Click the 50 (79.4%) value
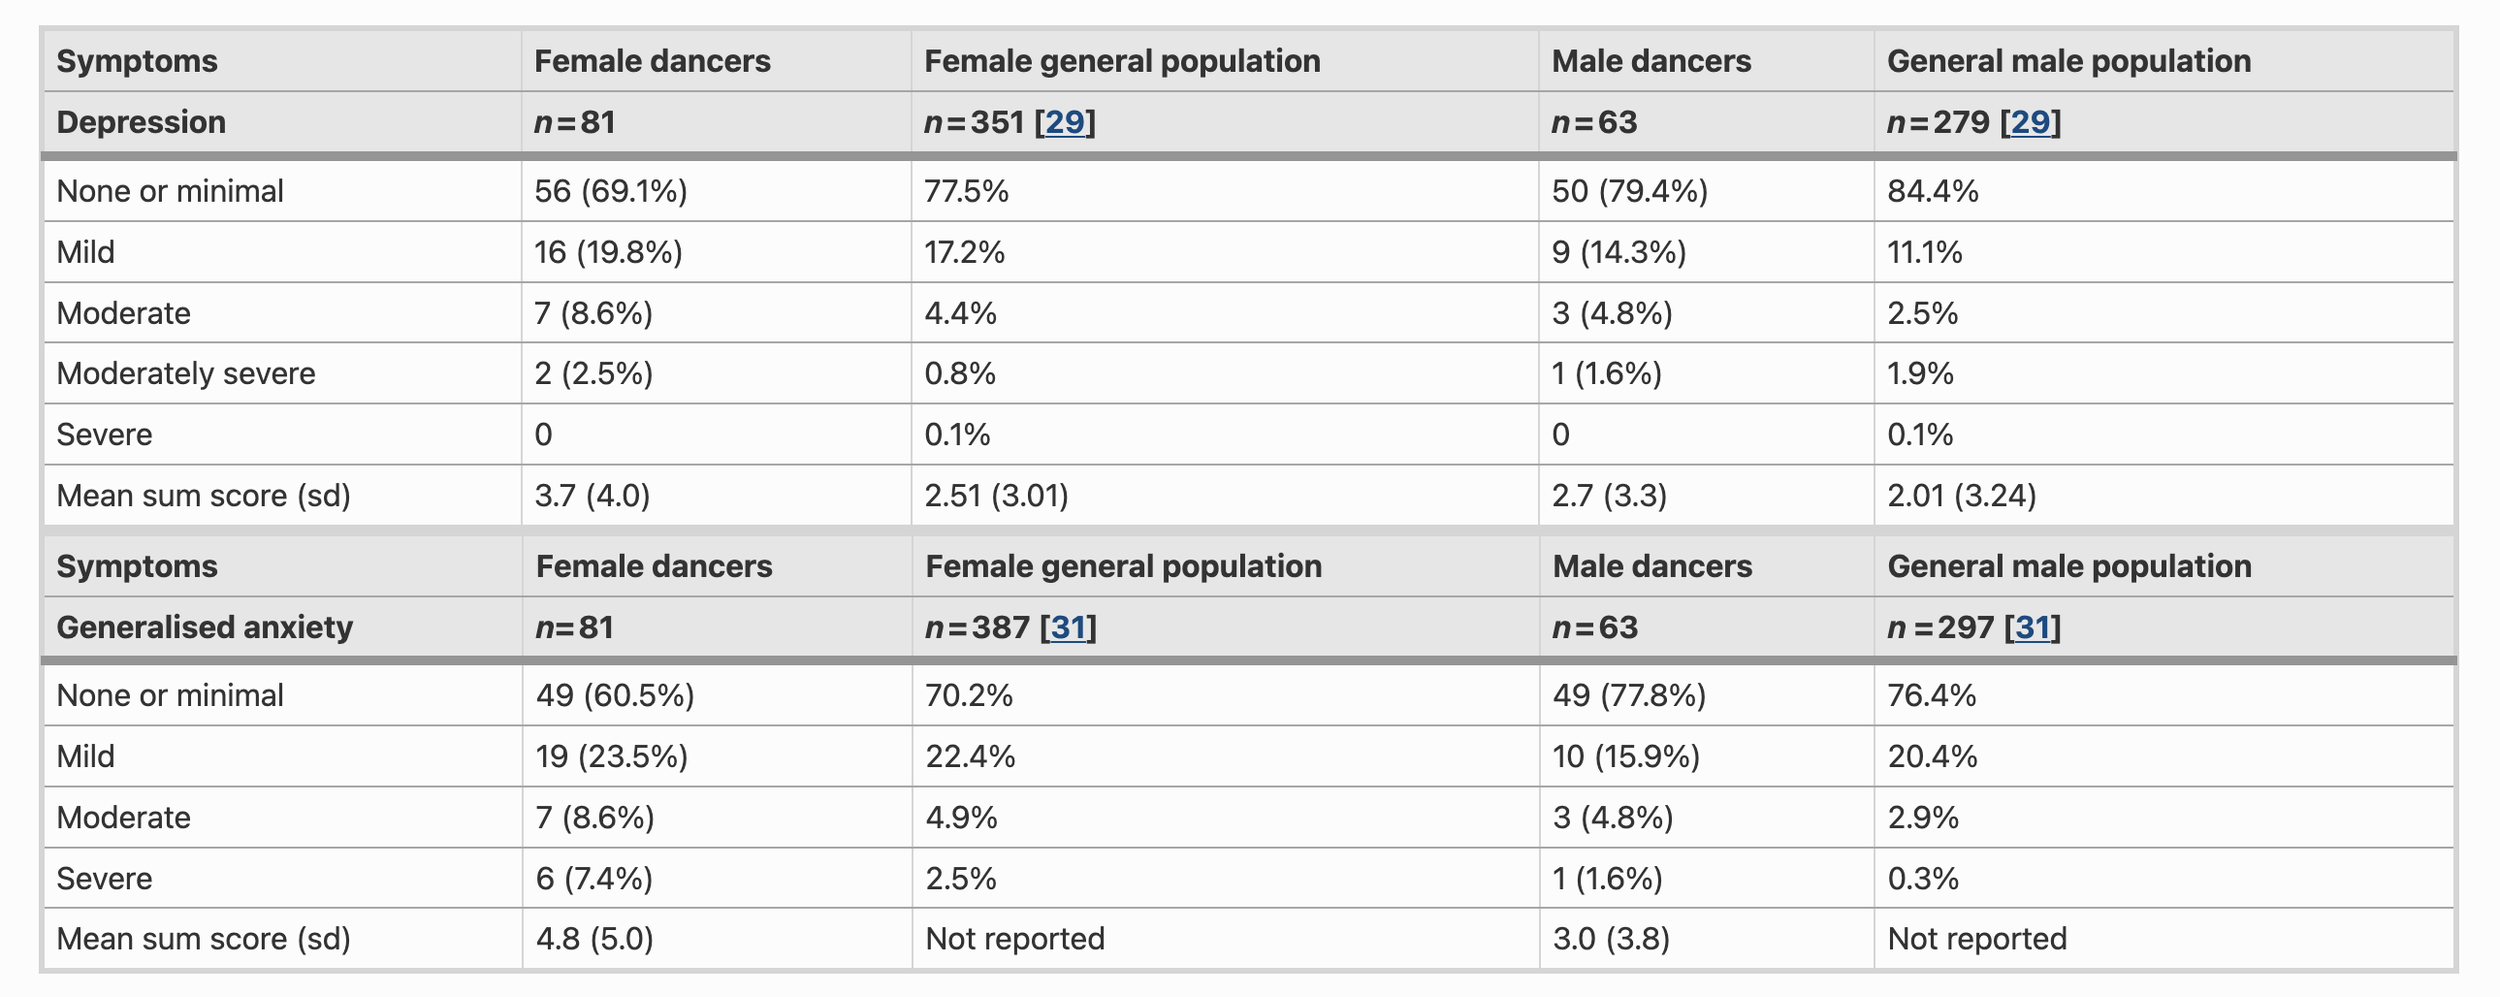The width and height of the screenshot is (2500, 997). (1629, 191)
